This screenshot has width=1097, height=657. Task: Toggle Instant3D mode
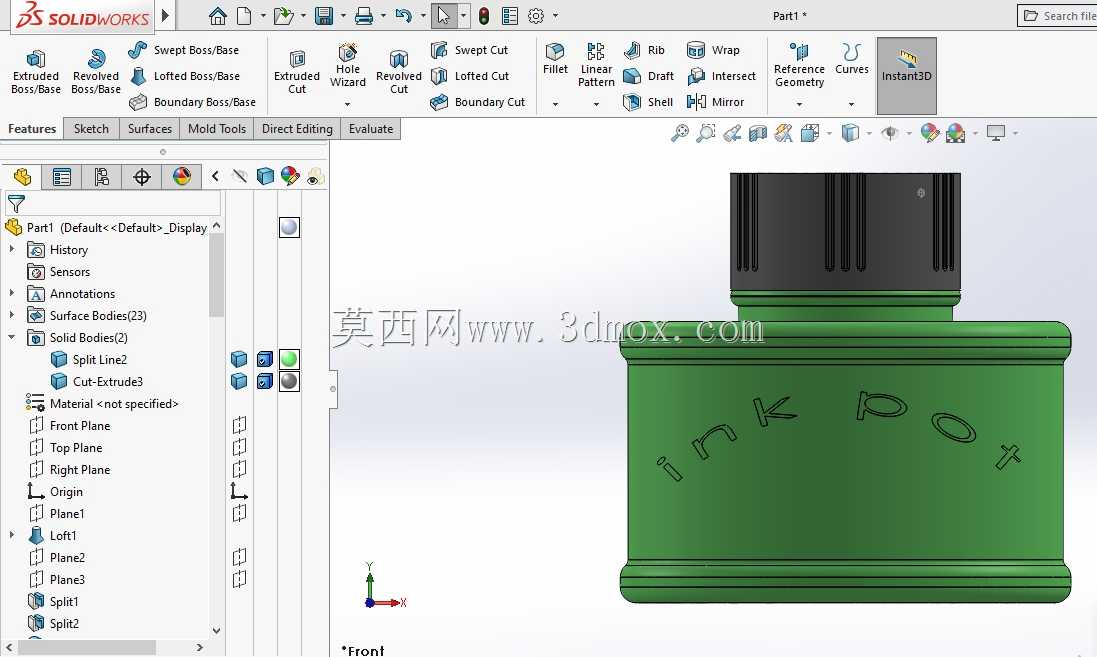pyautogui.click(x=906, y=76)
